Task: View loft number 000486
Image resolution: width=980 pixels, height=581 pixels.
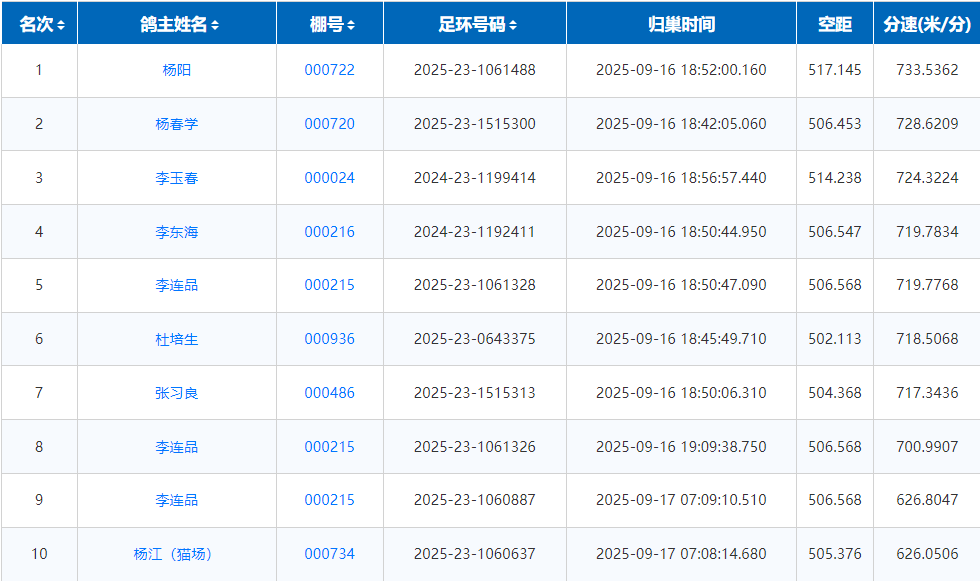Action: (x=329, y=393)
